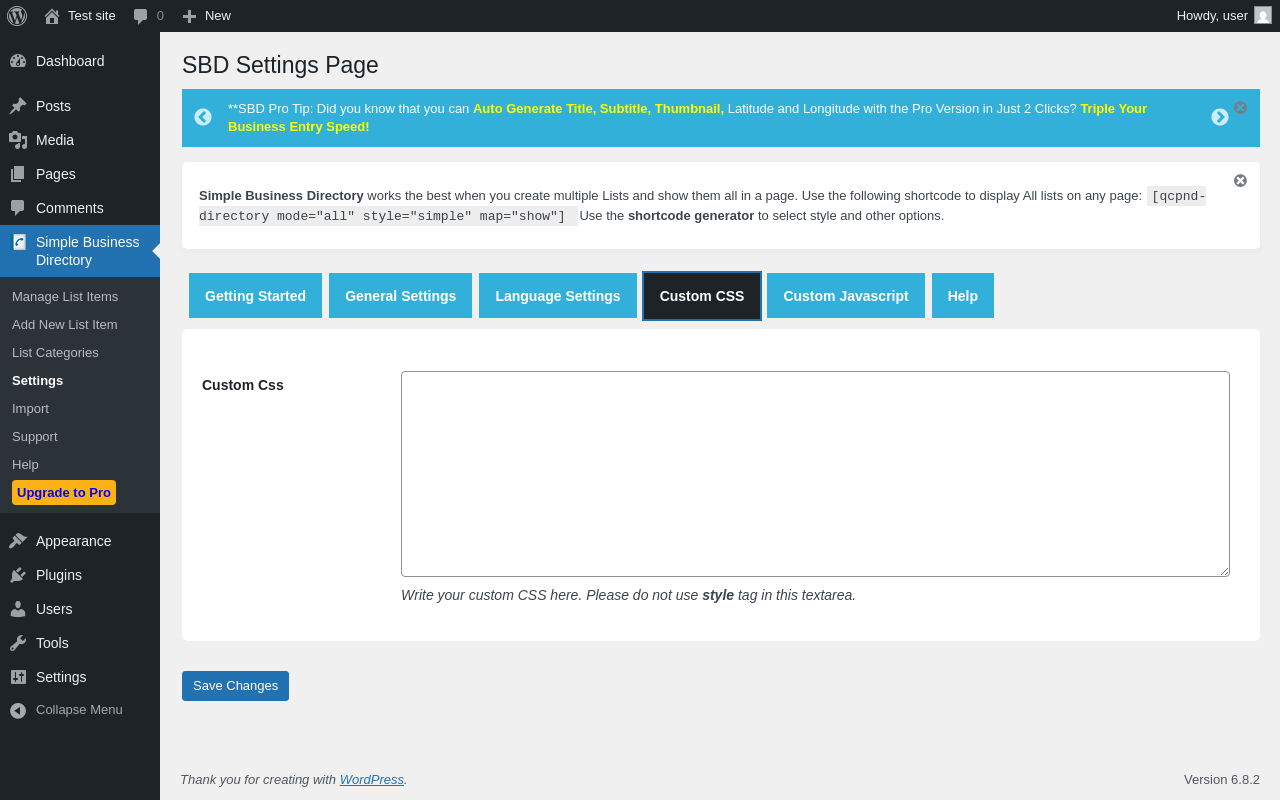Viewport: 1280px width, 800px height.
Task: Click the Upgrade to Pro button
Action: (64, 492)
